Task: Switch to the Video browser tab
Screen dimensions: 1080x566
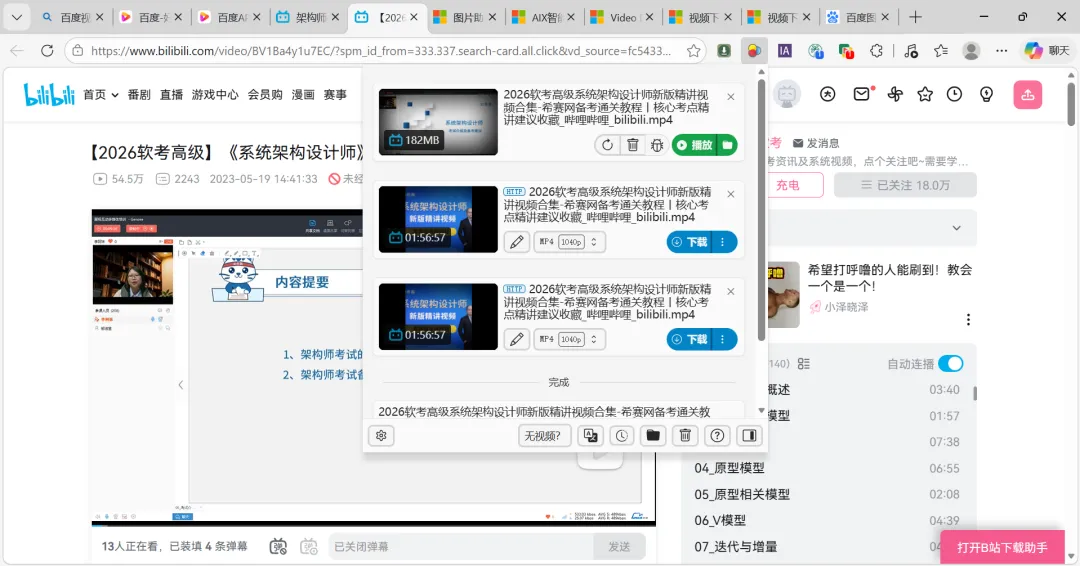Action: [x=622, y=17]
